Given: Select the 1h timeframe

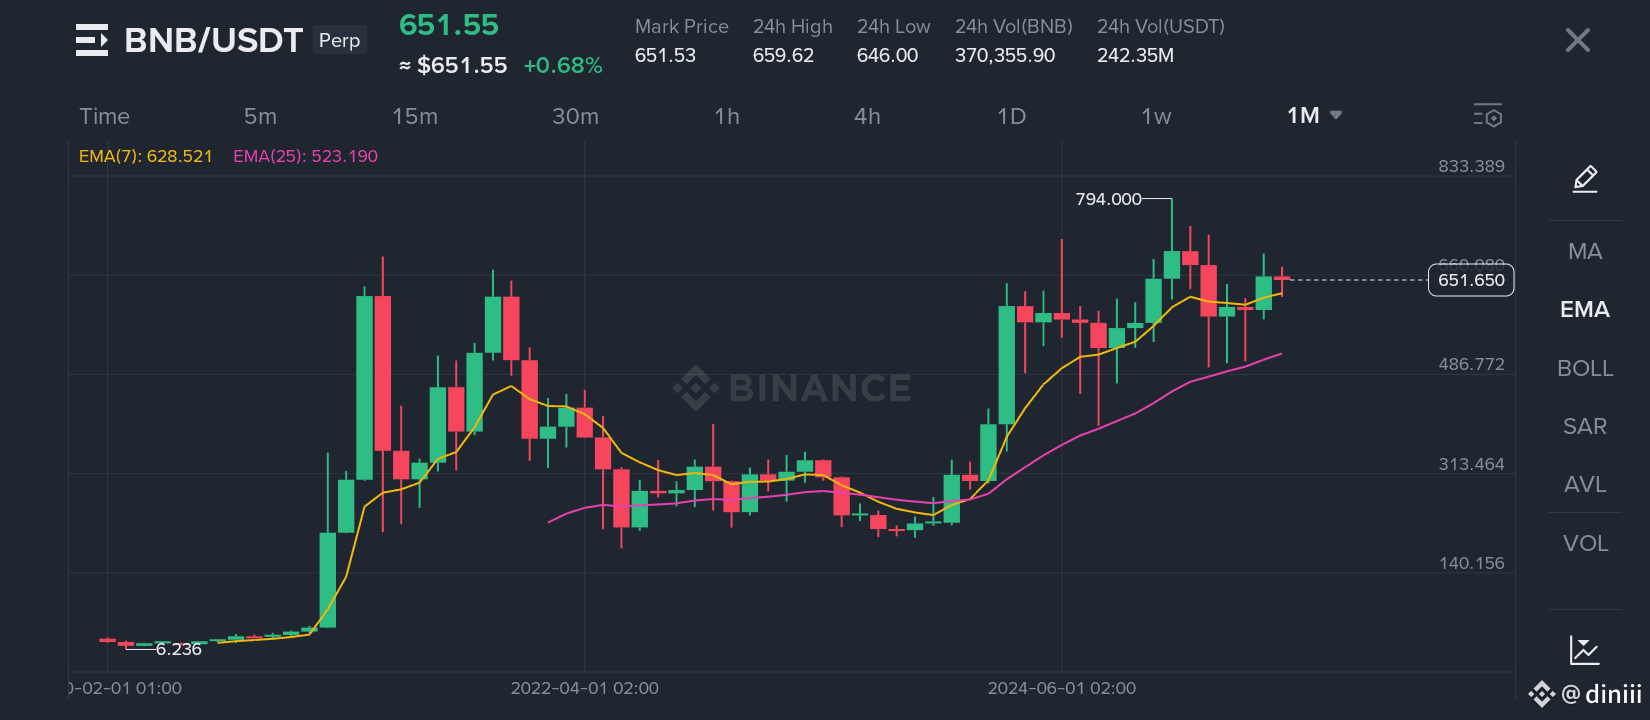Looking at the screenshot, I should pyautogui.click(x=727, y=116).
